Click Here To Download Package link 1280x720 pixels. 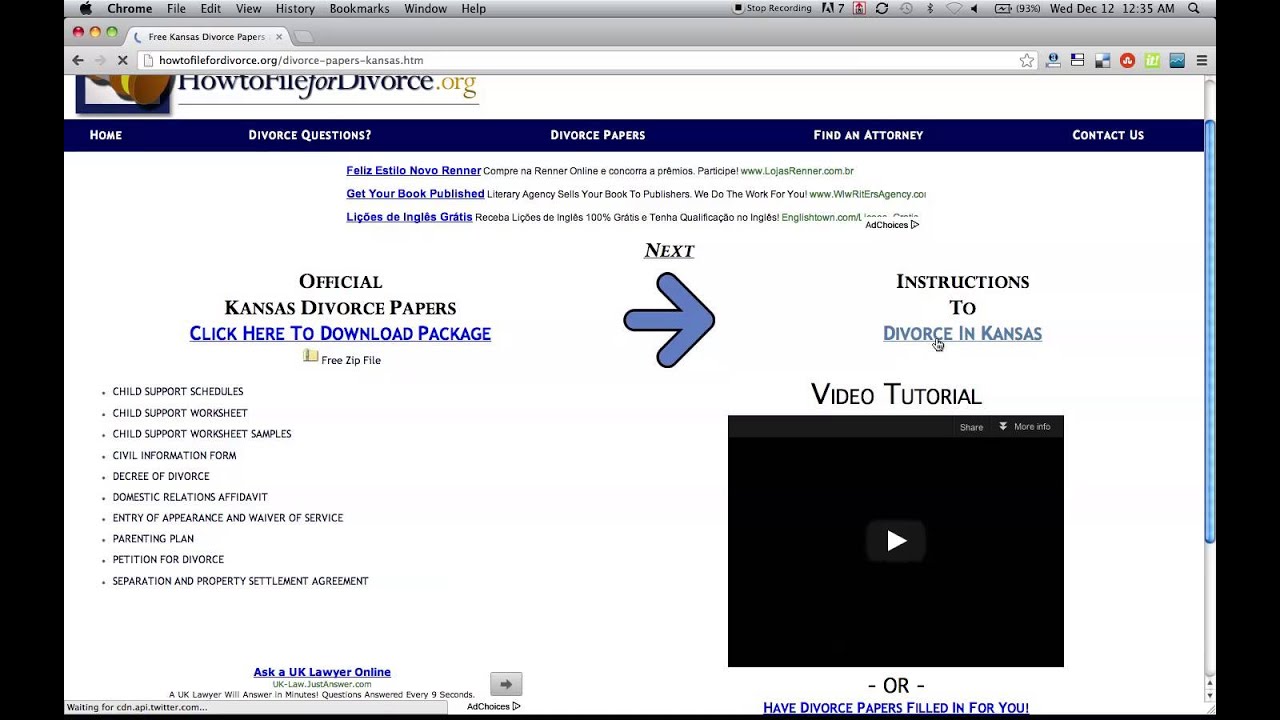point(340,333)
